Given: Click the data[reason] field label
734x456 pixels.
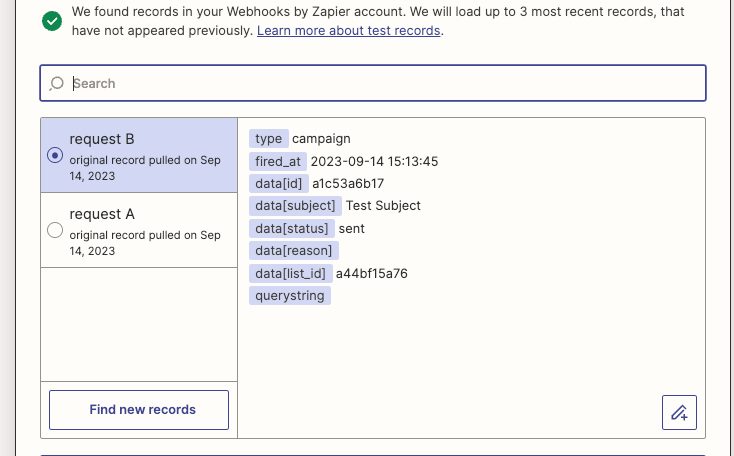Looking at the screenshot, I should click(x=294, y=250).
